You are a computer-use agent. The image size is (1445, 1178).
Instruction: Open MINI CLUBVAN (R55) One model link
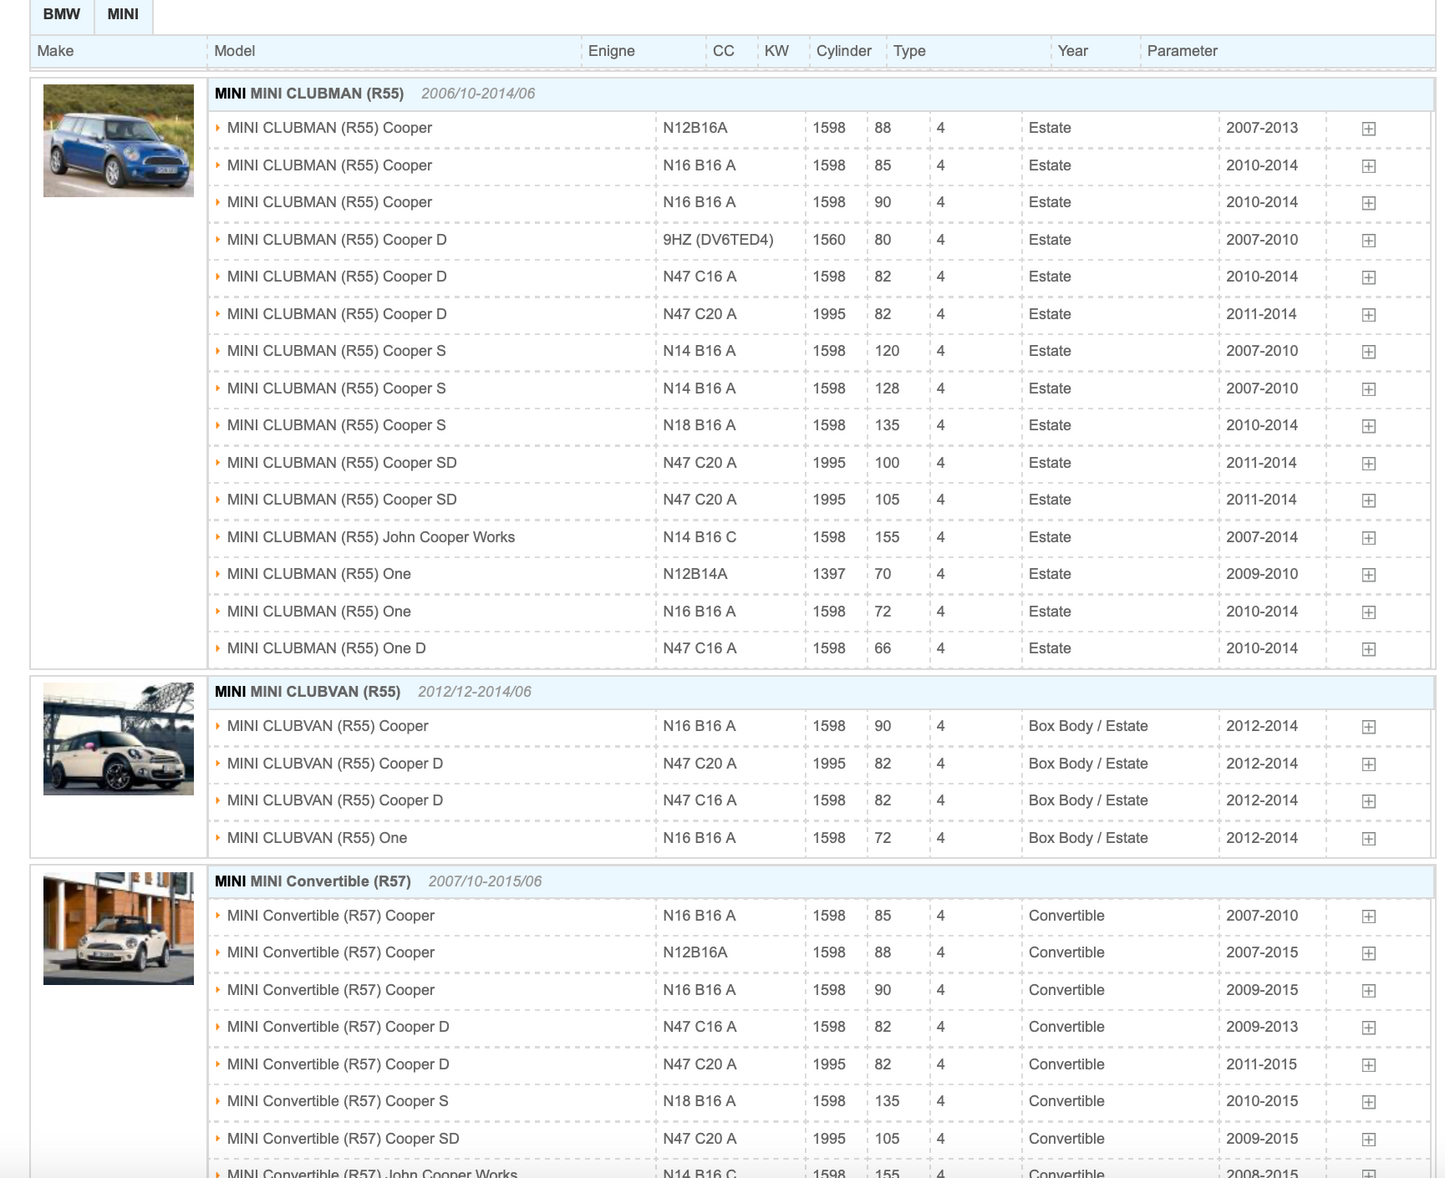317,838
